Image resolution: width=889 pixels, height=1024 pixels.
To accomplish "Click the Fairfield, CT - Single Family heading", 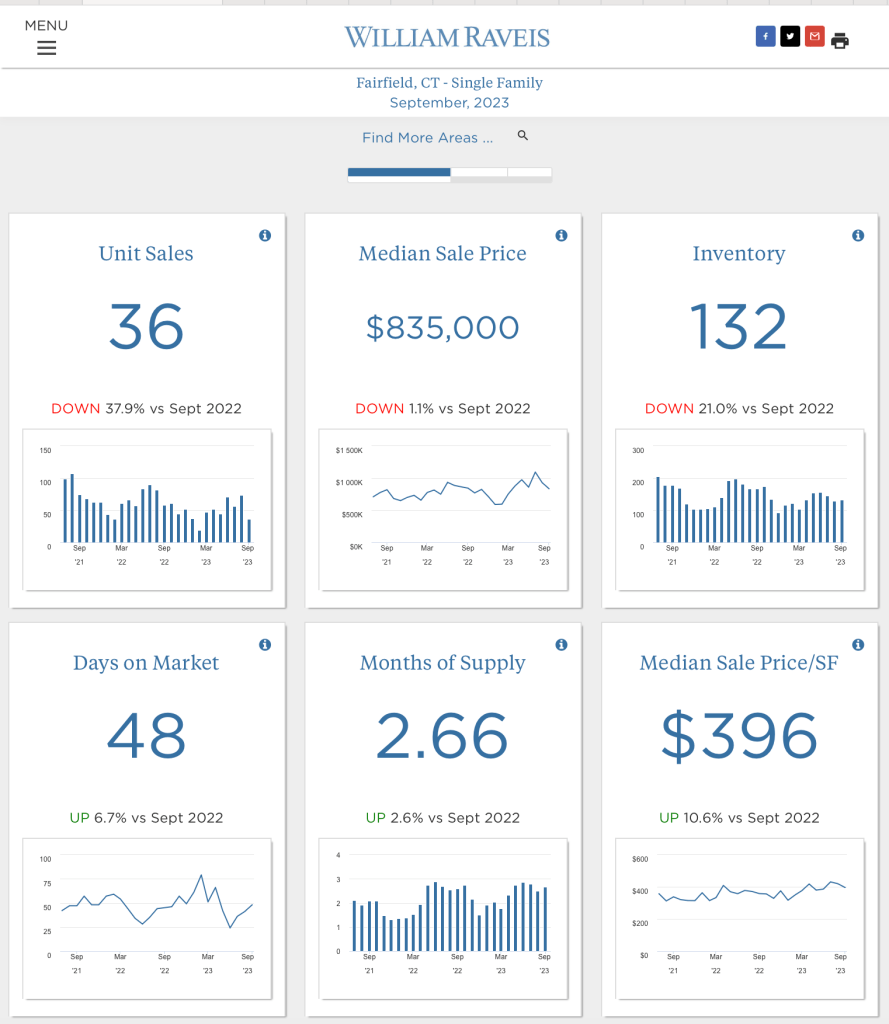I will pos(449,83).
